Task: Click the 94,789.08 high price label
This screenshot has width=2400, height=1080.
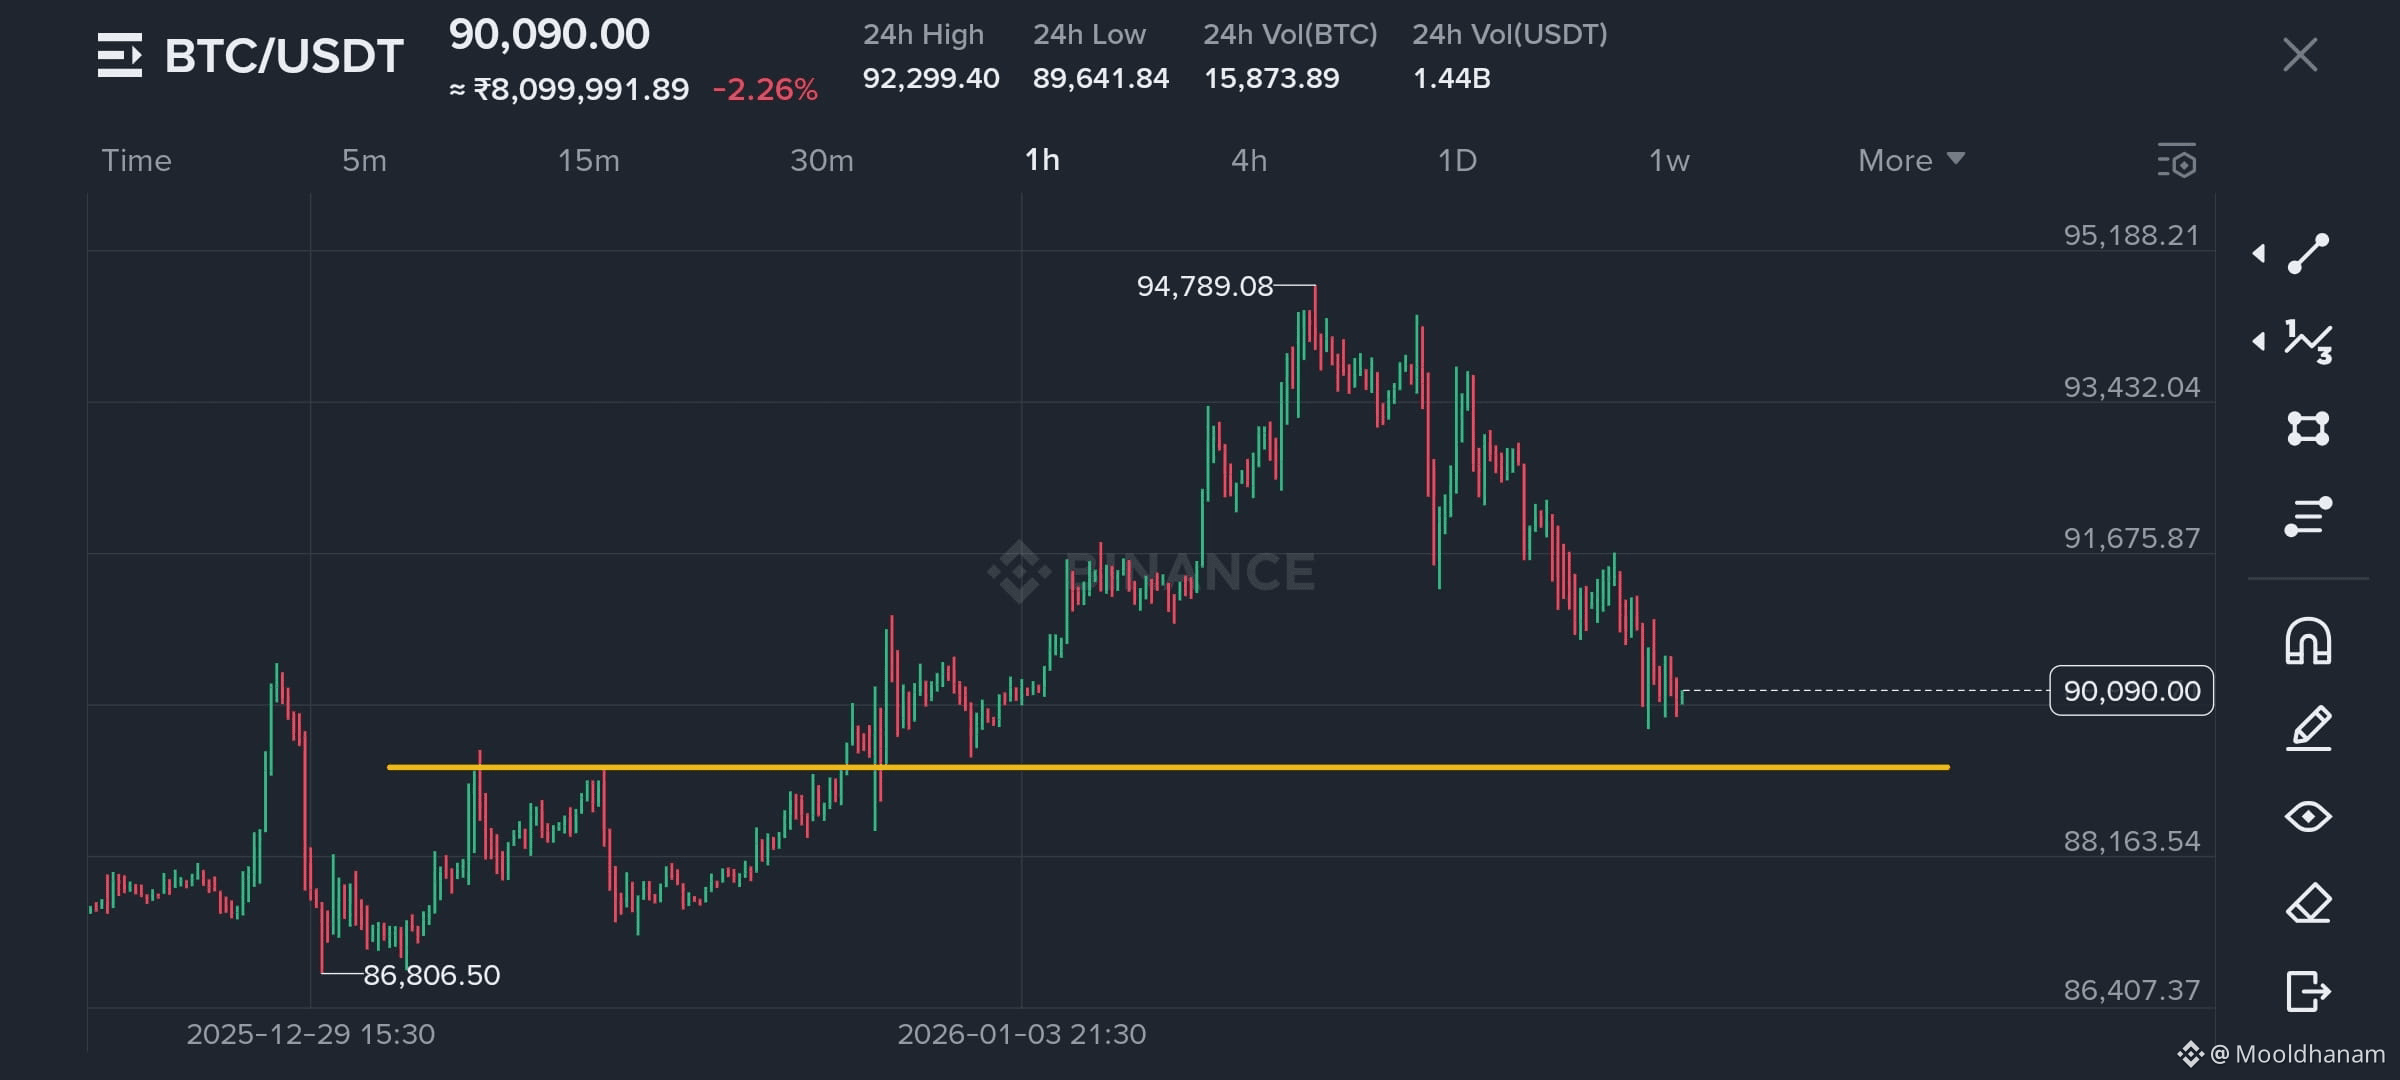Action: [x=1205, y=286]
